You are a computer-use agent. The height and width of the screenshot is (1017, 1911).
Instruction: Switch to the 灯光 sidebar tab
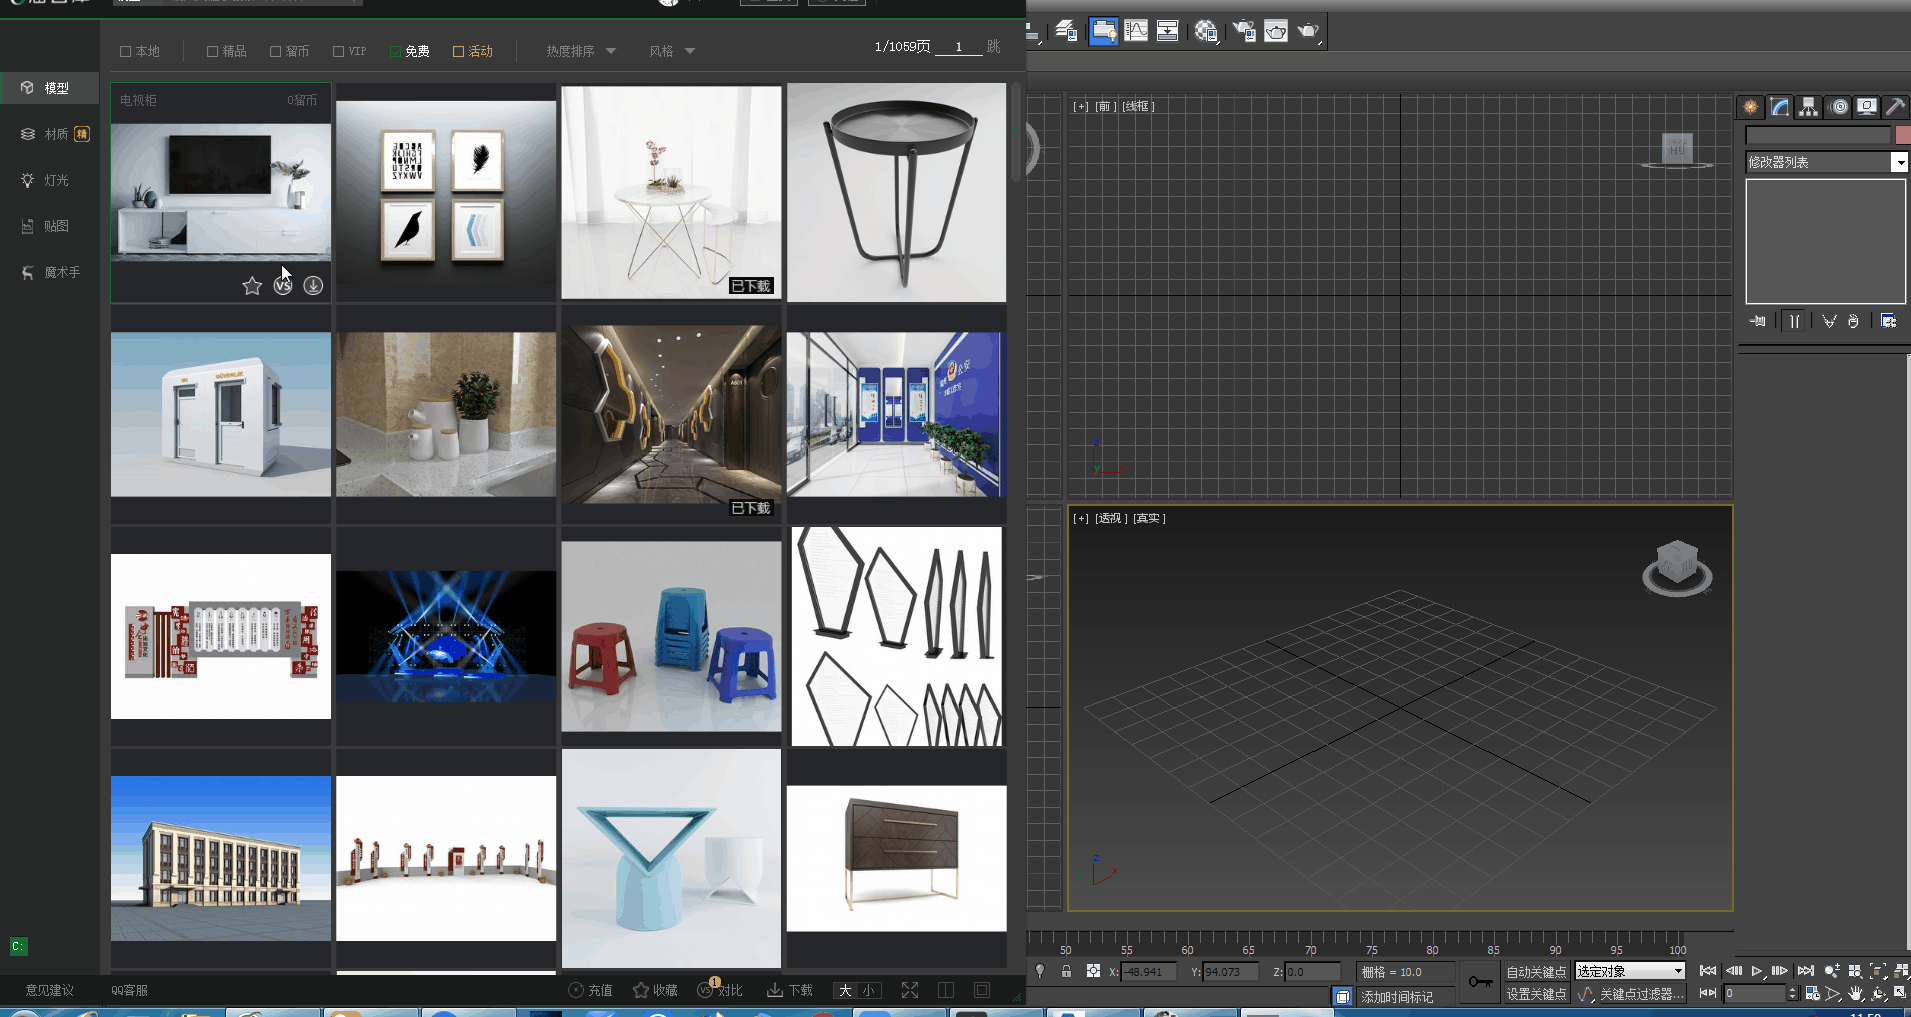tap(56, 180)
